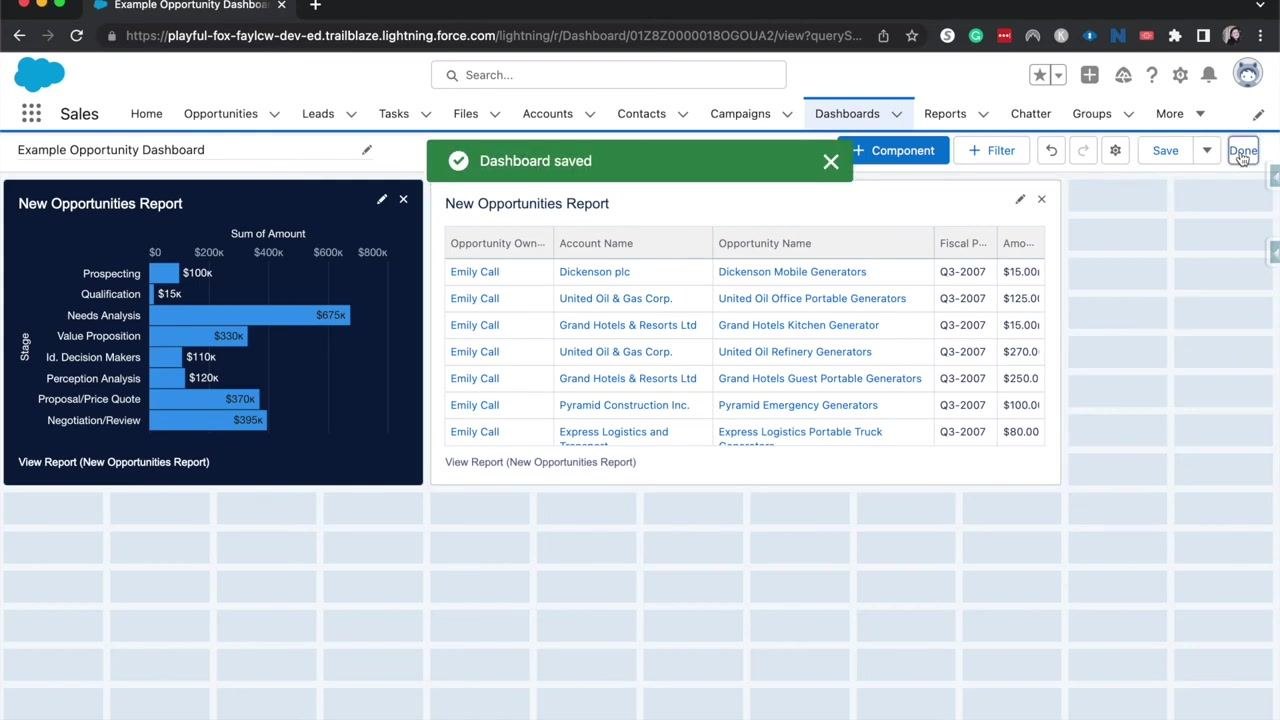Add a new Component
The width and height of the screenshot is (1280, 720).
point(893,151)
